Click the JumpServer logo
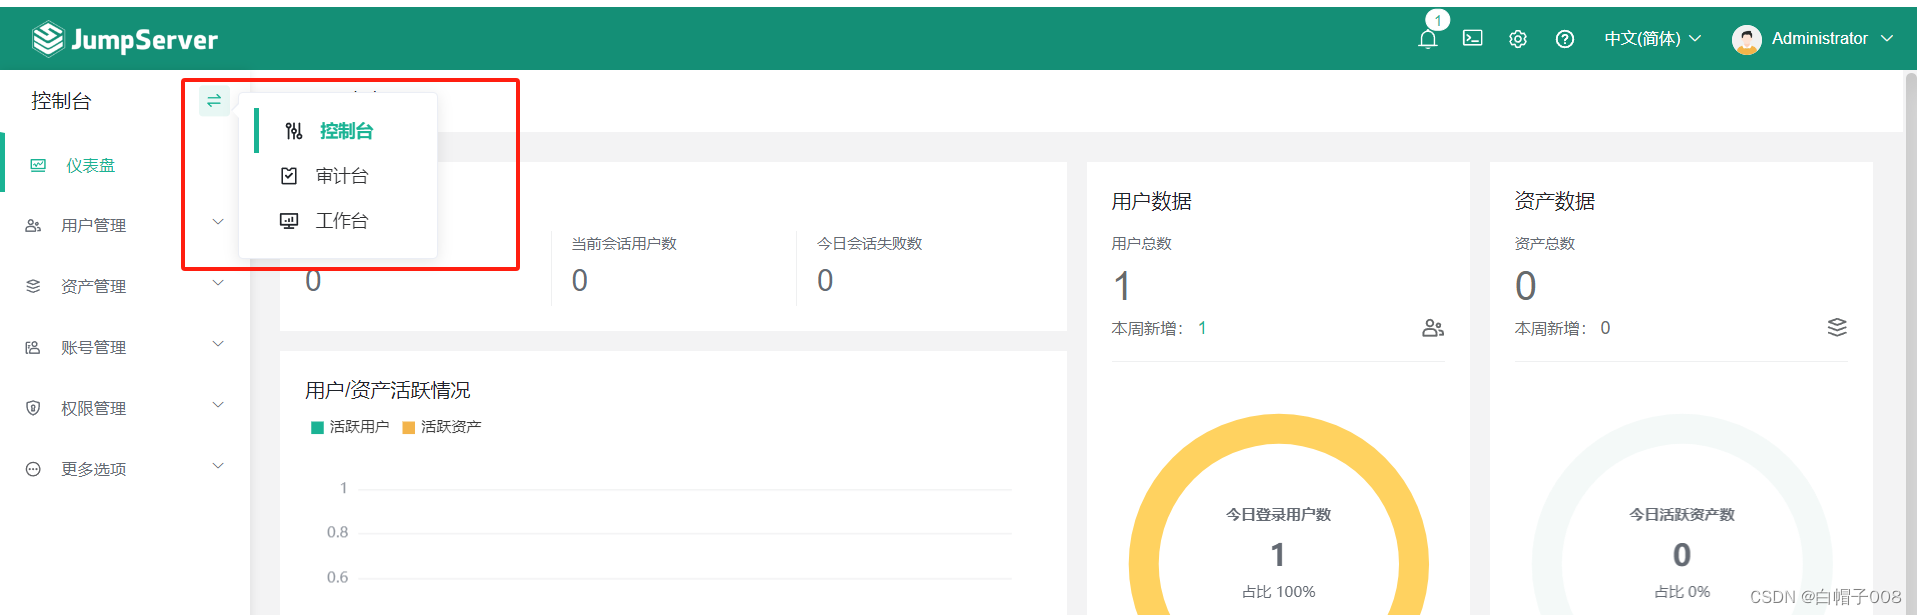 pos(125,39)
